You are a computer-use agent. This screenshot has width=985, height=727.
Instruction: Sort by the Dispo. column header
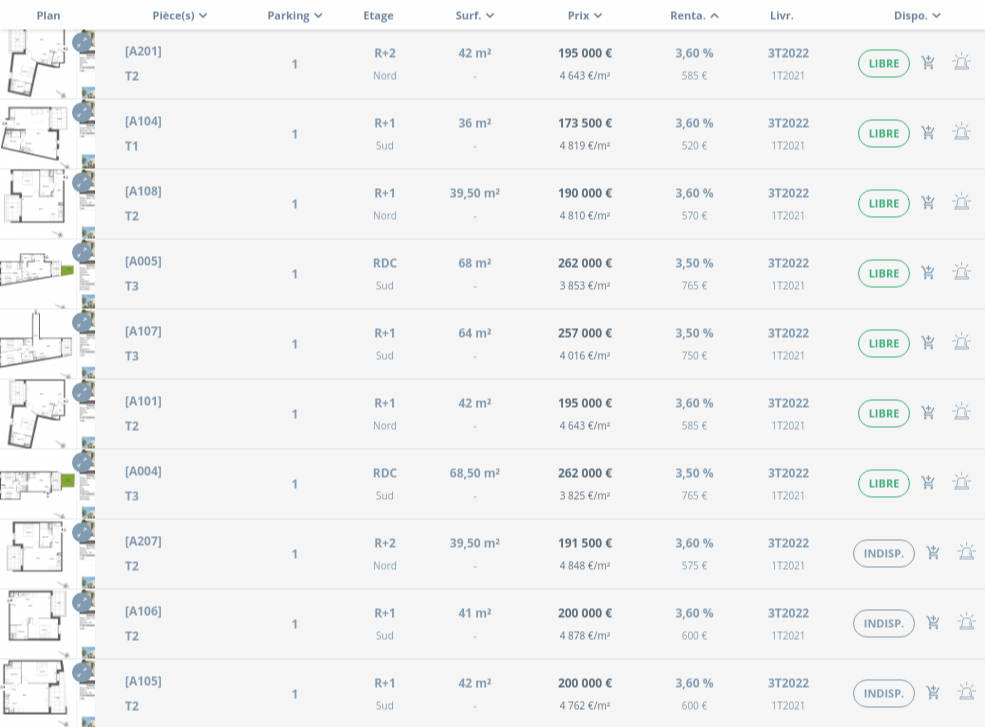[x=917, y=15]
